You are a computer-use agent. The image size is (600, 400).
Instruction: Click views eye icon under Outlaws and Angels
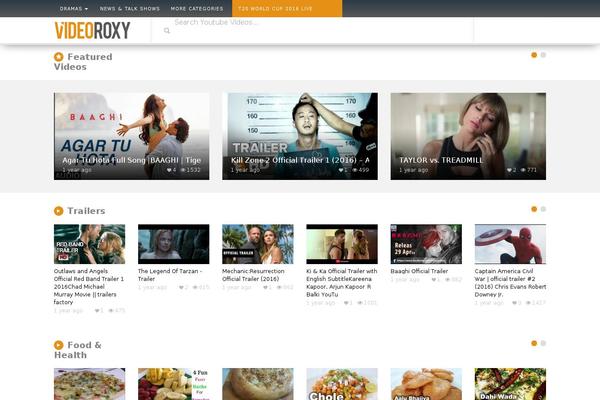[x=111, y=310]
